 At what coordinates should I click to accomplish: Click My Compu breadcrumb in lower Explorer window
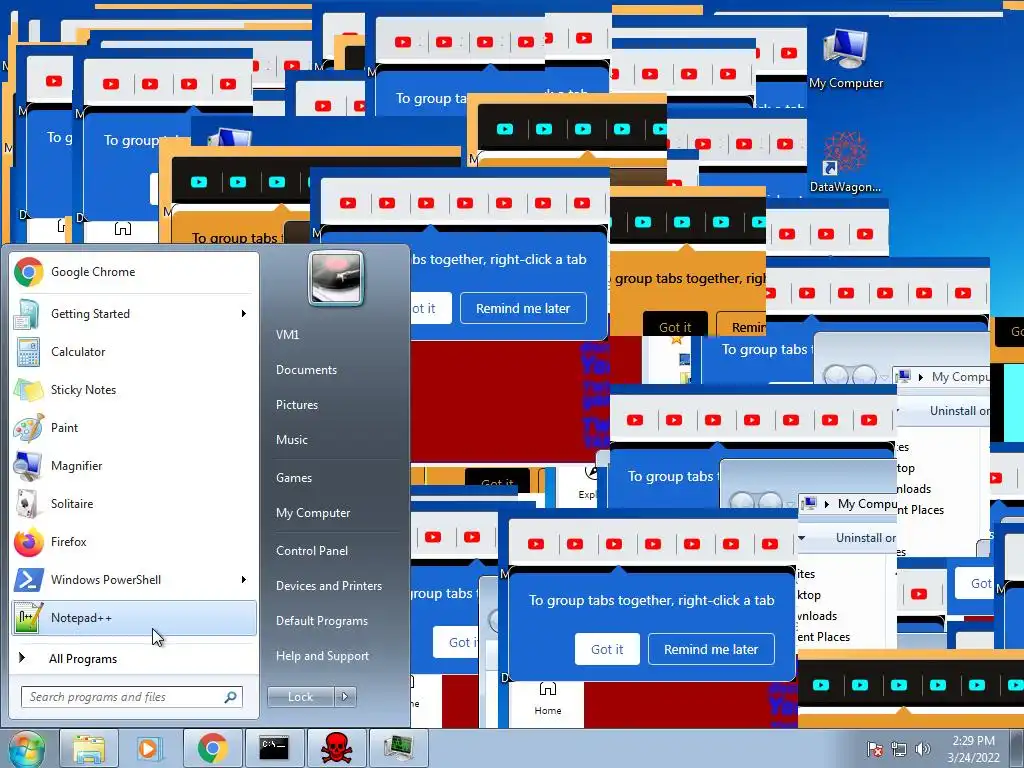point(867,504)
